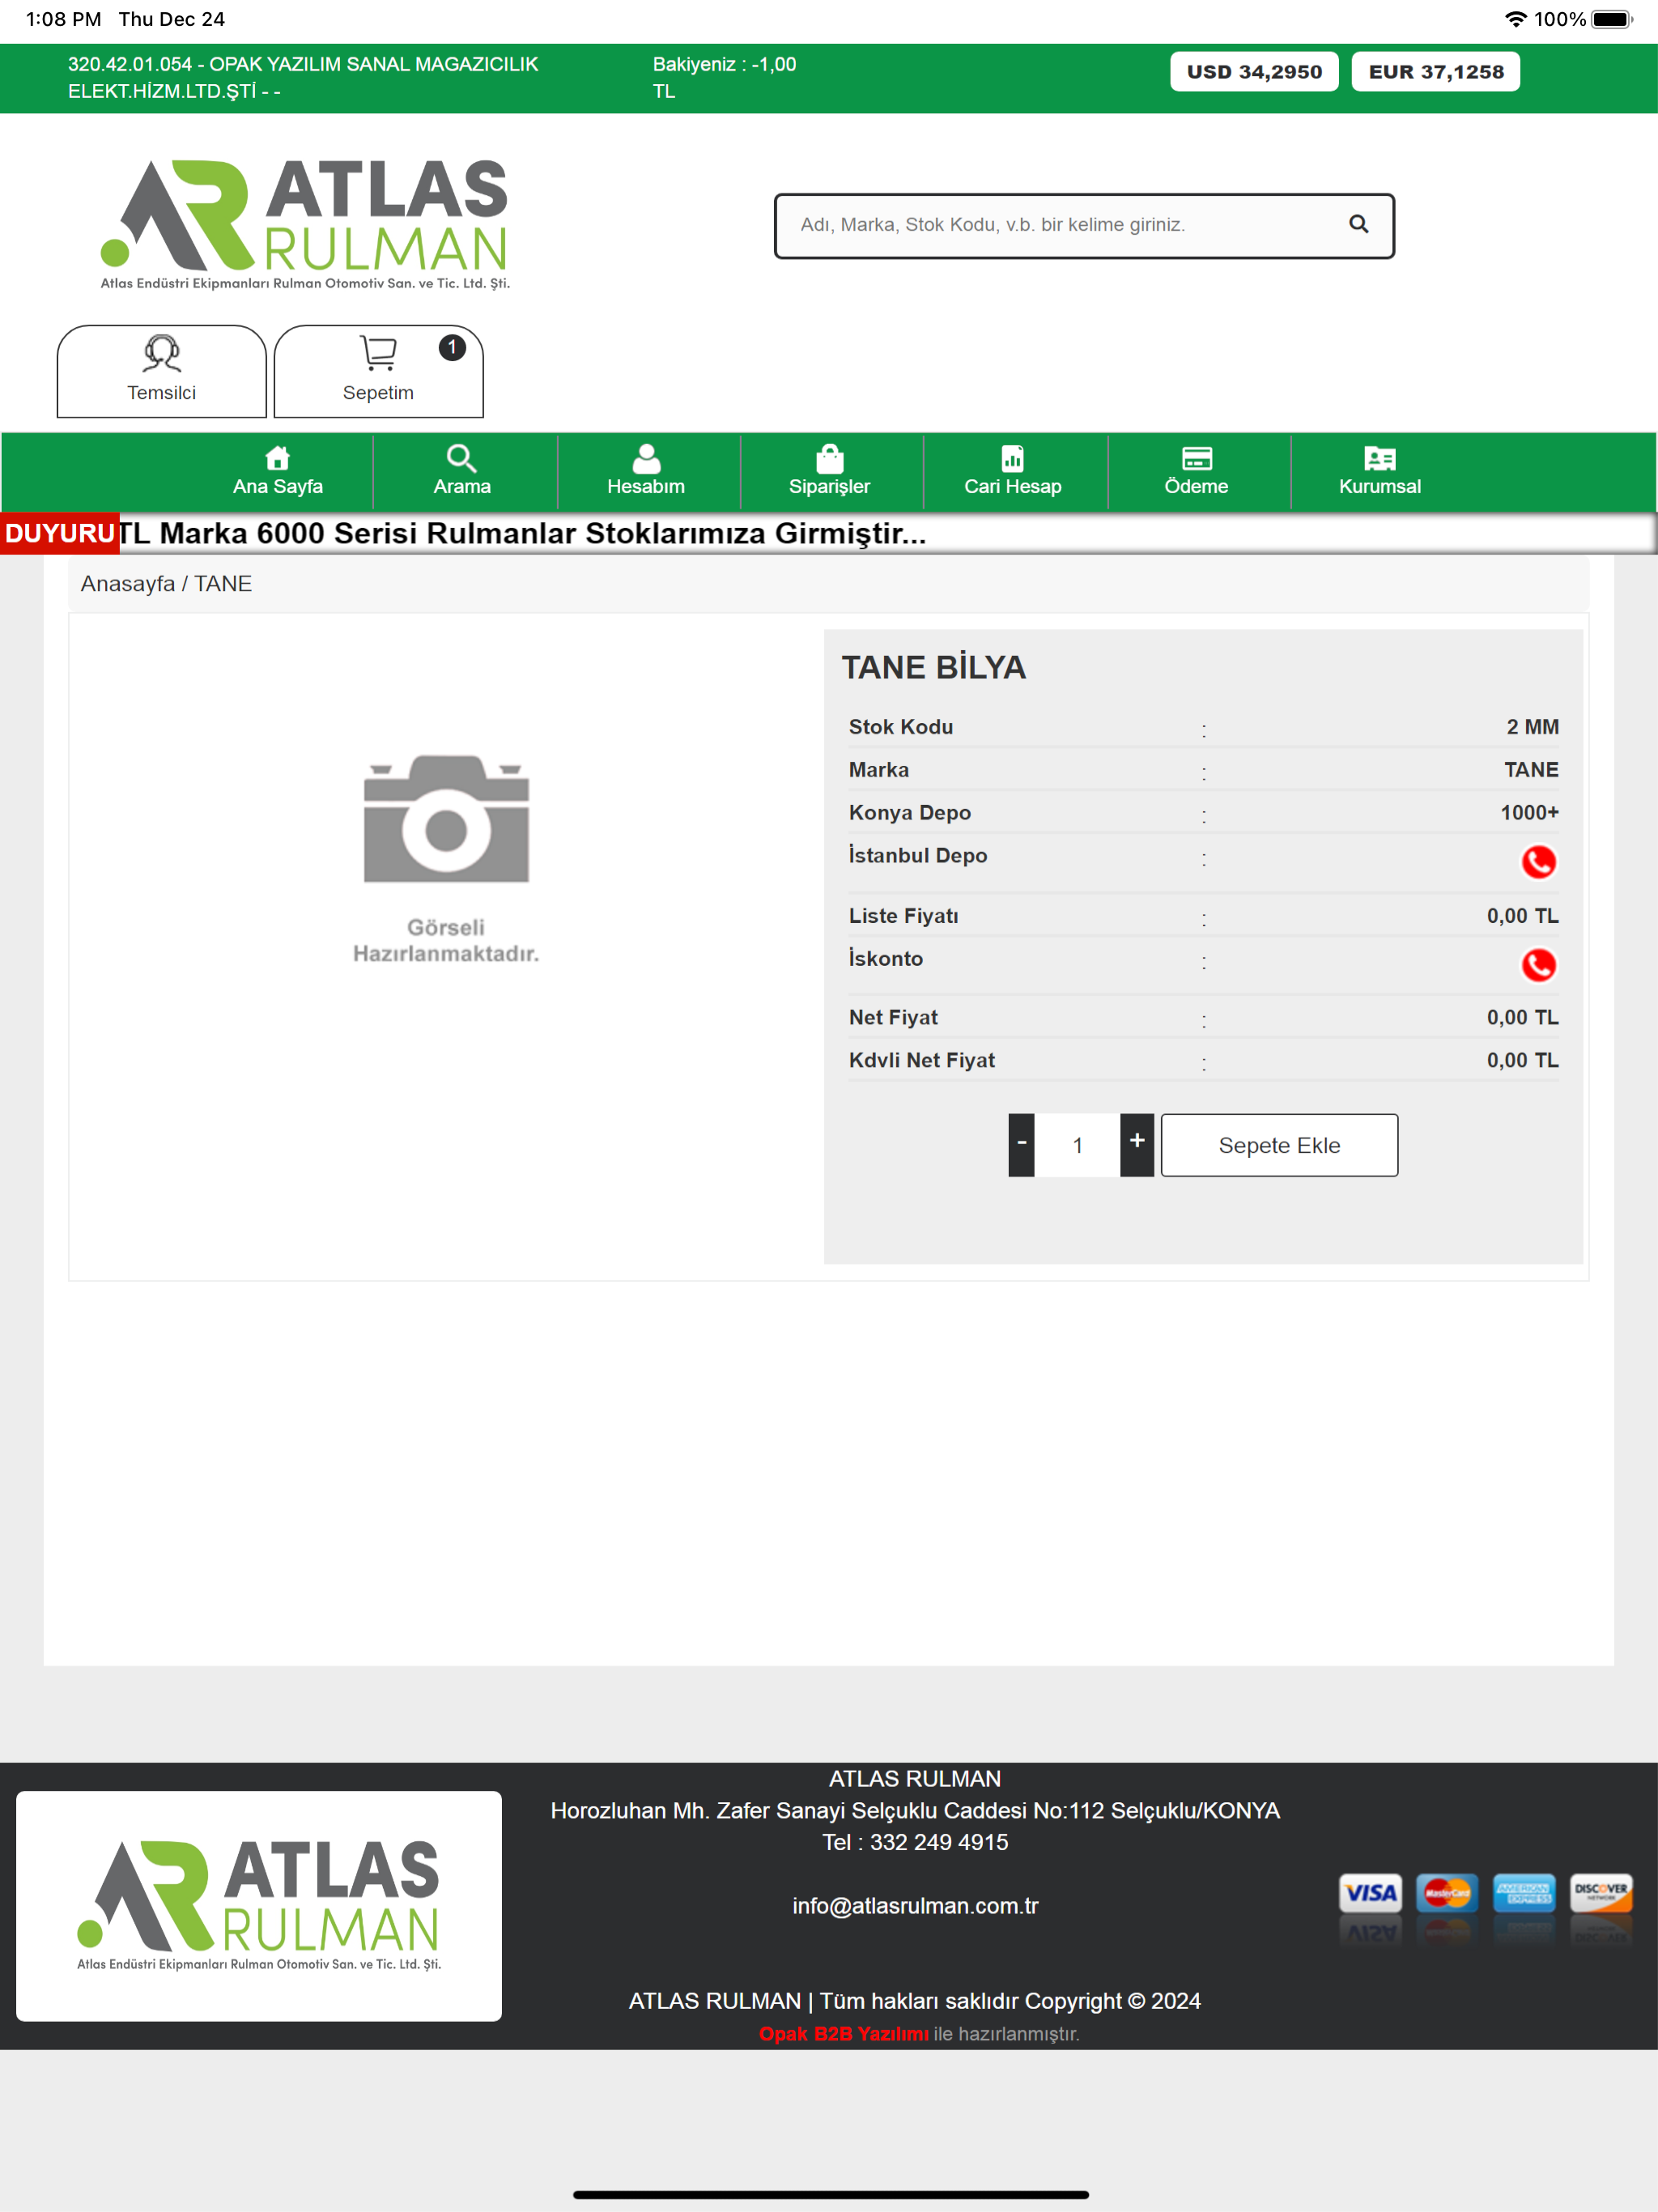Image resolution: width=1658 pixels, height=2212 pixels.
Task: Open Siparişler orders menu
Action: pos(829,472)
